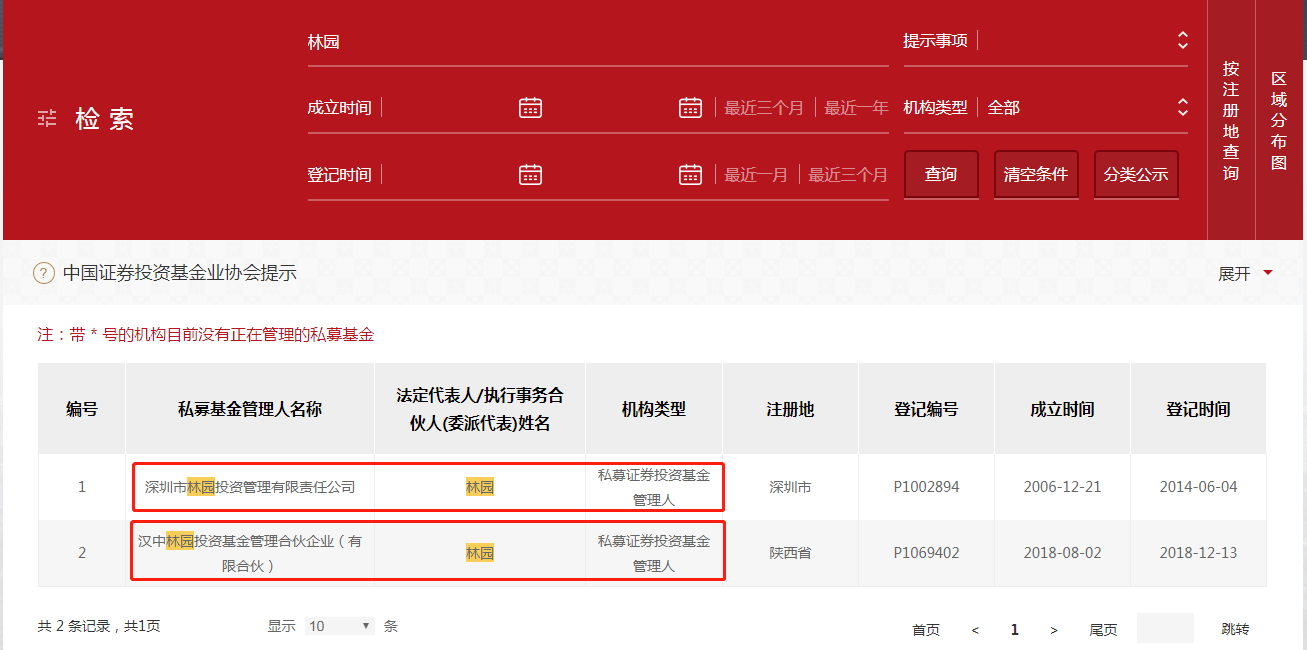Open 登记时间 start date calendar icon
This screenshot has width=1307, height=650.
click(x=530, y=174)
